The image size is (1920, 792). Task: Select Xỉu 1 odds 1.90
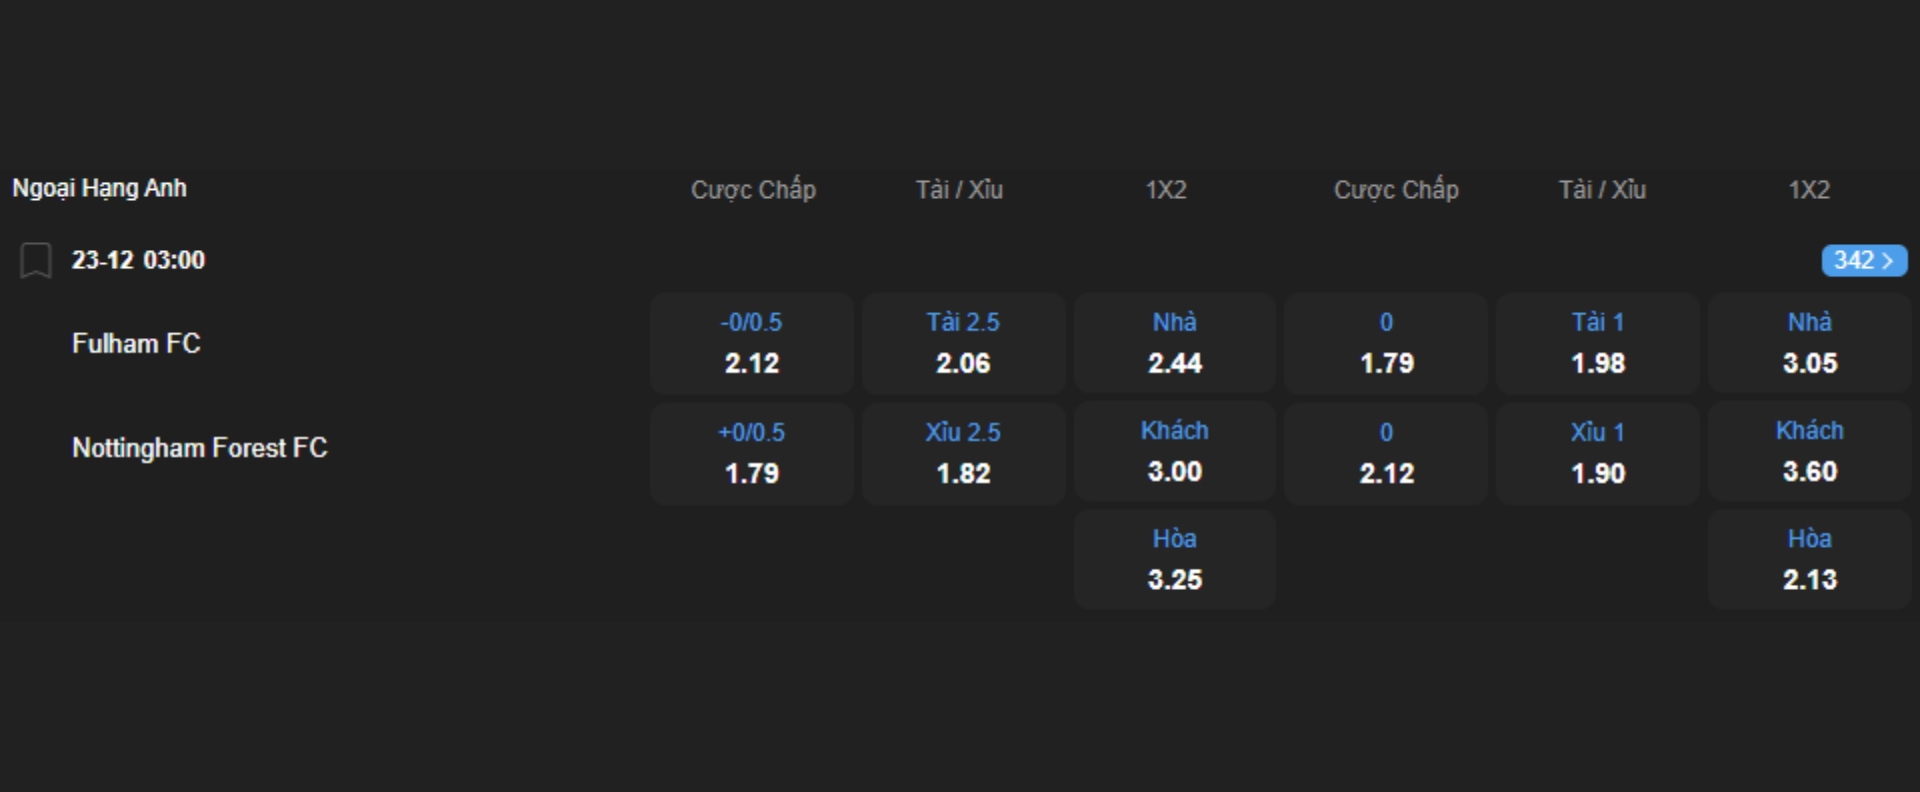click(x=1598, y=453)
